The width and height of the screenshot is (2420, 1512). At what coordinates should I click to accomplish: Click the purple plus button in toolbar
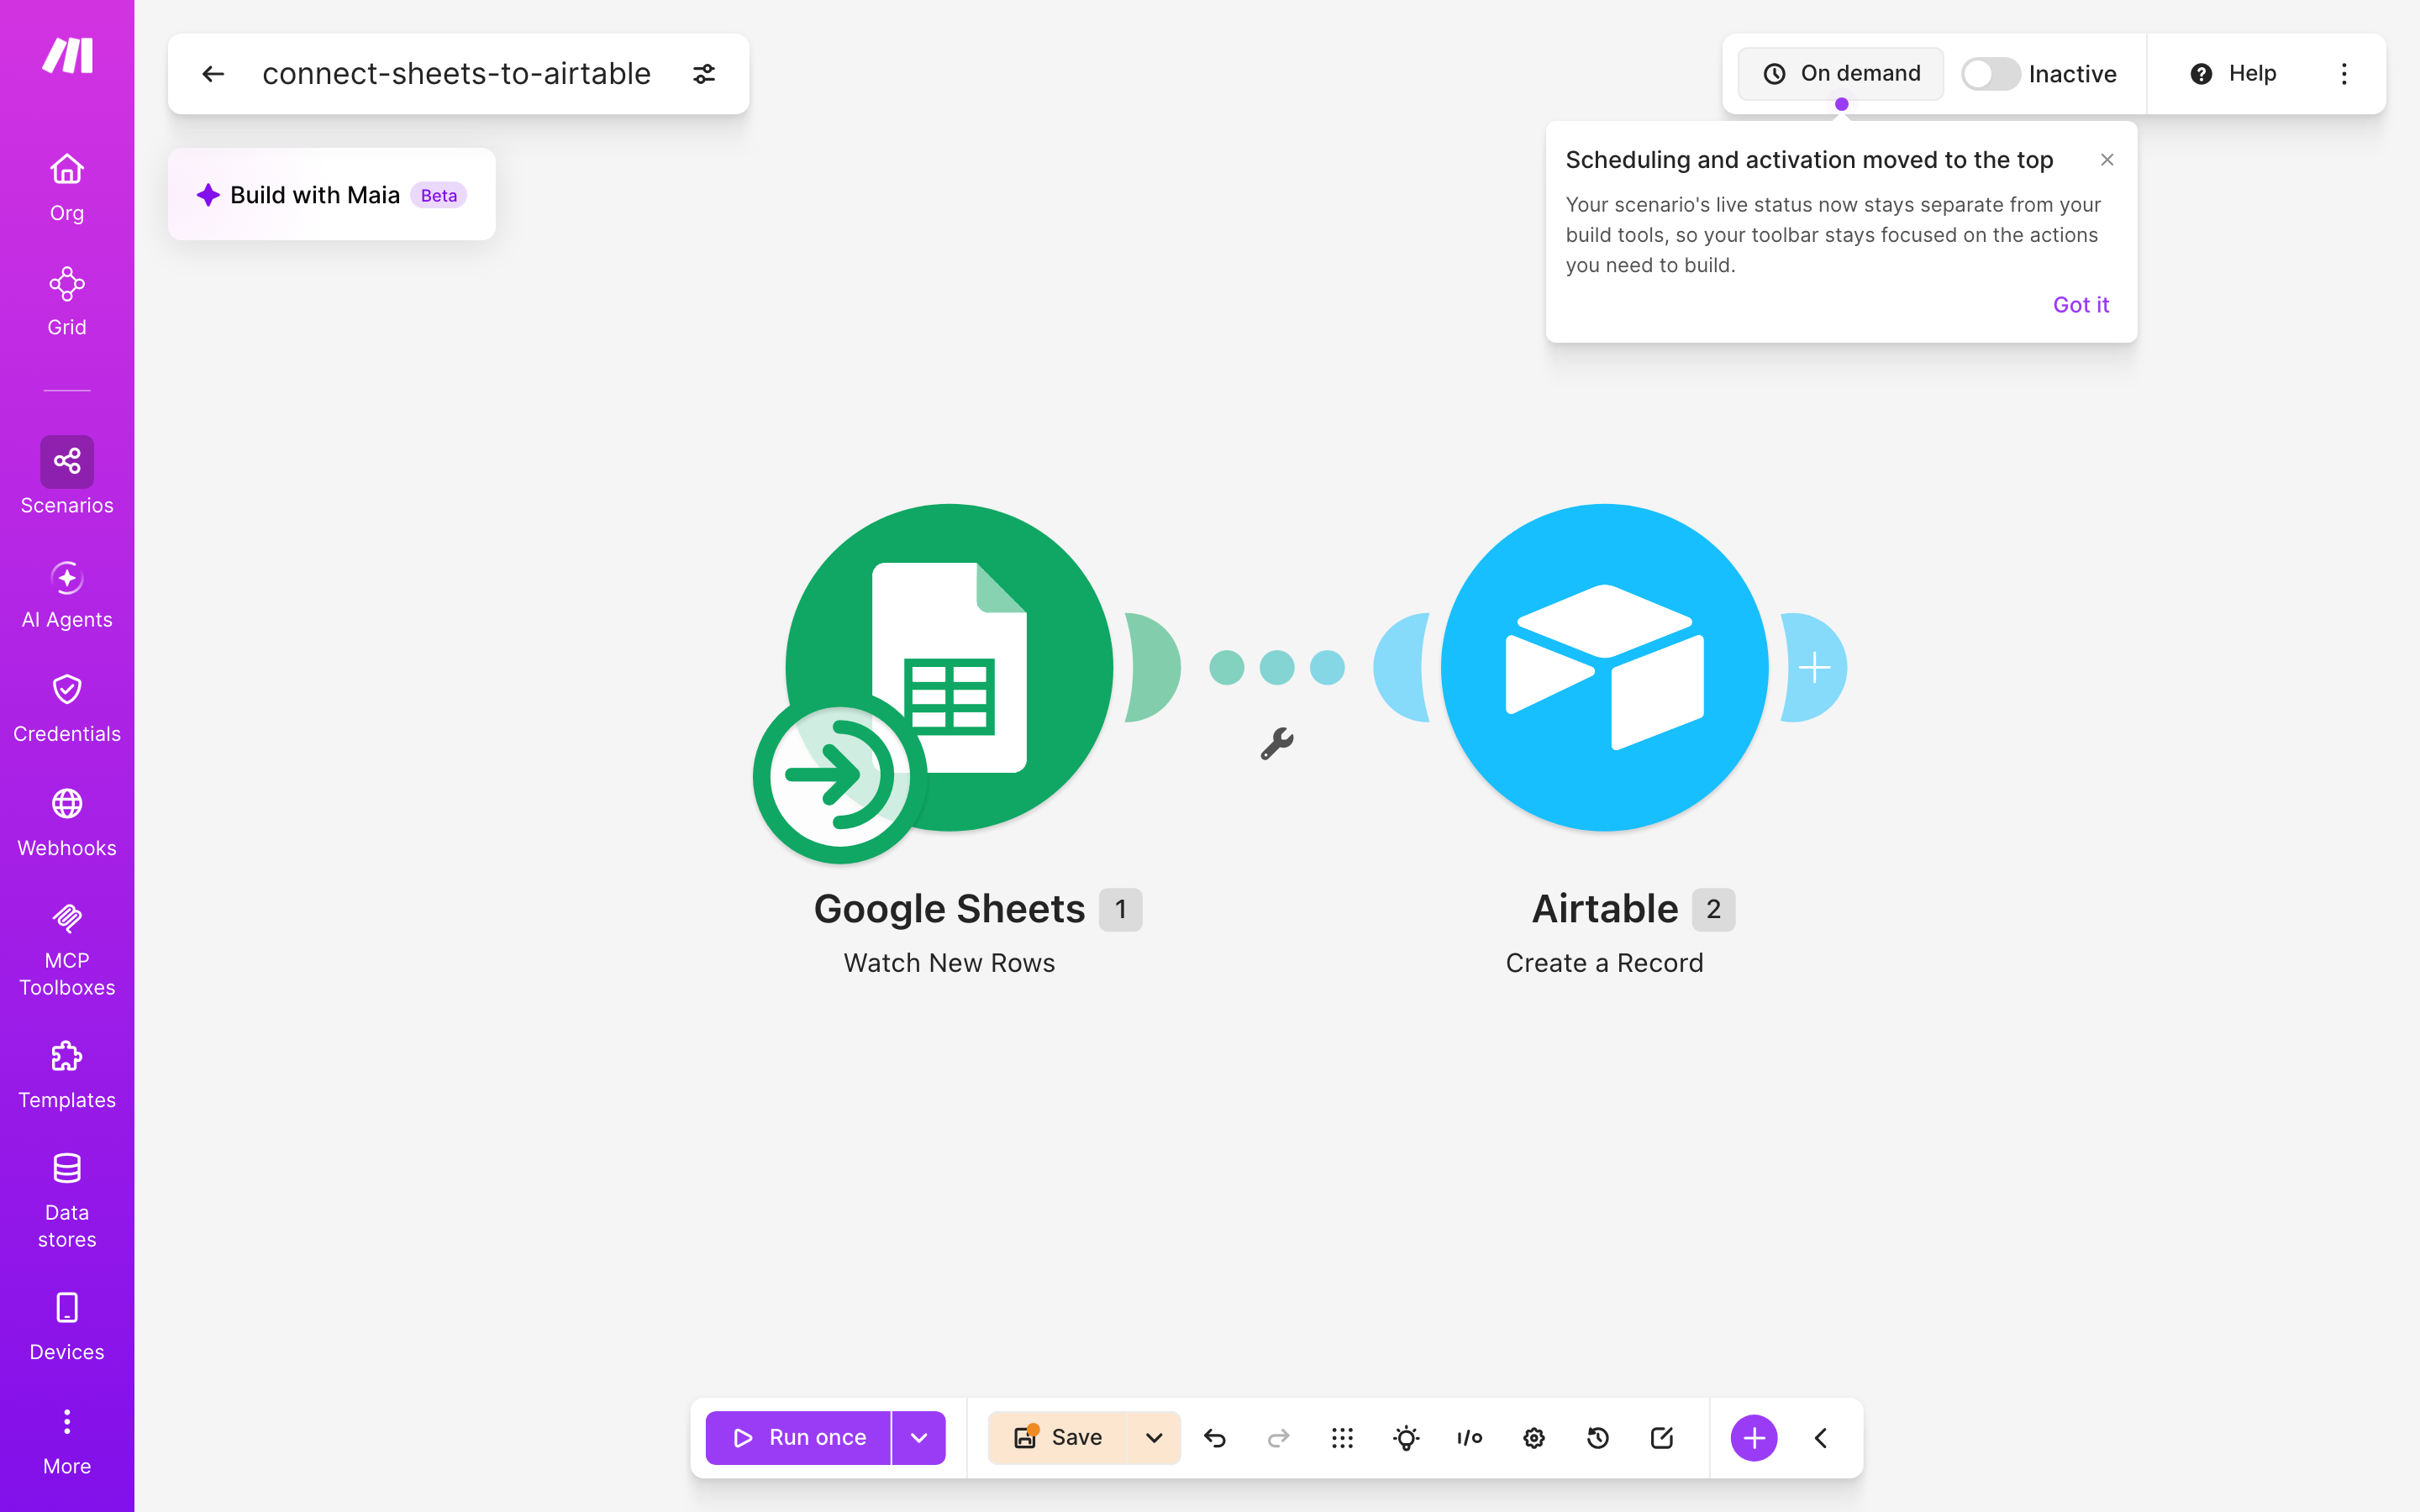[1754, 1438]
